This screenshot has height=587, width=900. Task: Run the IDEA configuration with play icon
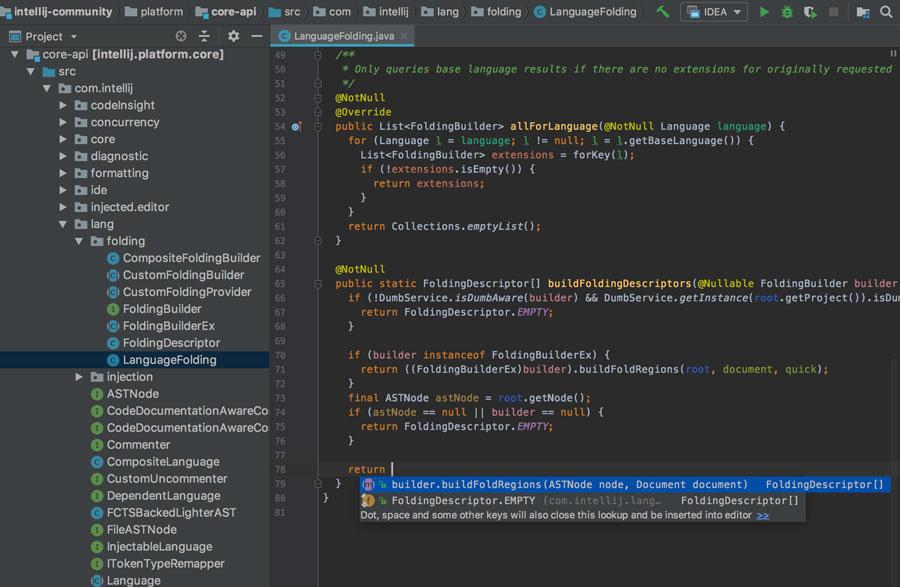tap(764, 11)
